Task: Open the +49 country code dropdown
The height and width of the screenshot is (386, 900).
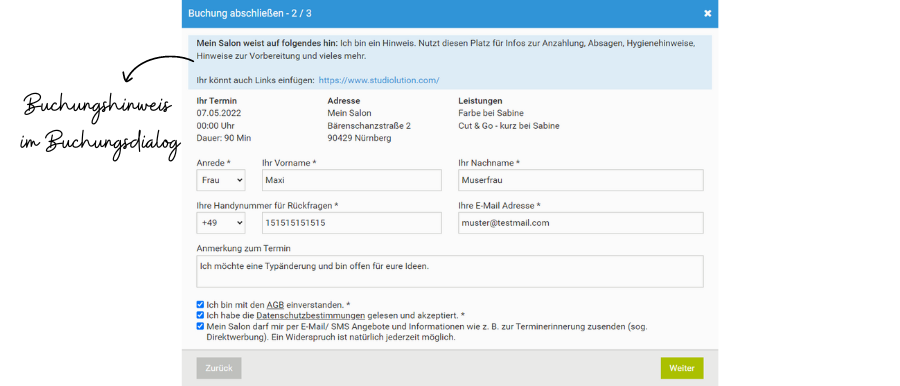Action: pos(221,223)
